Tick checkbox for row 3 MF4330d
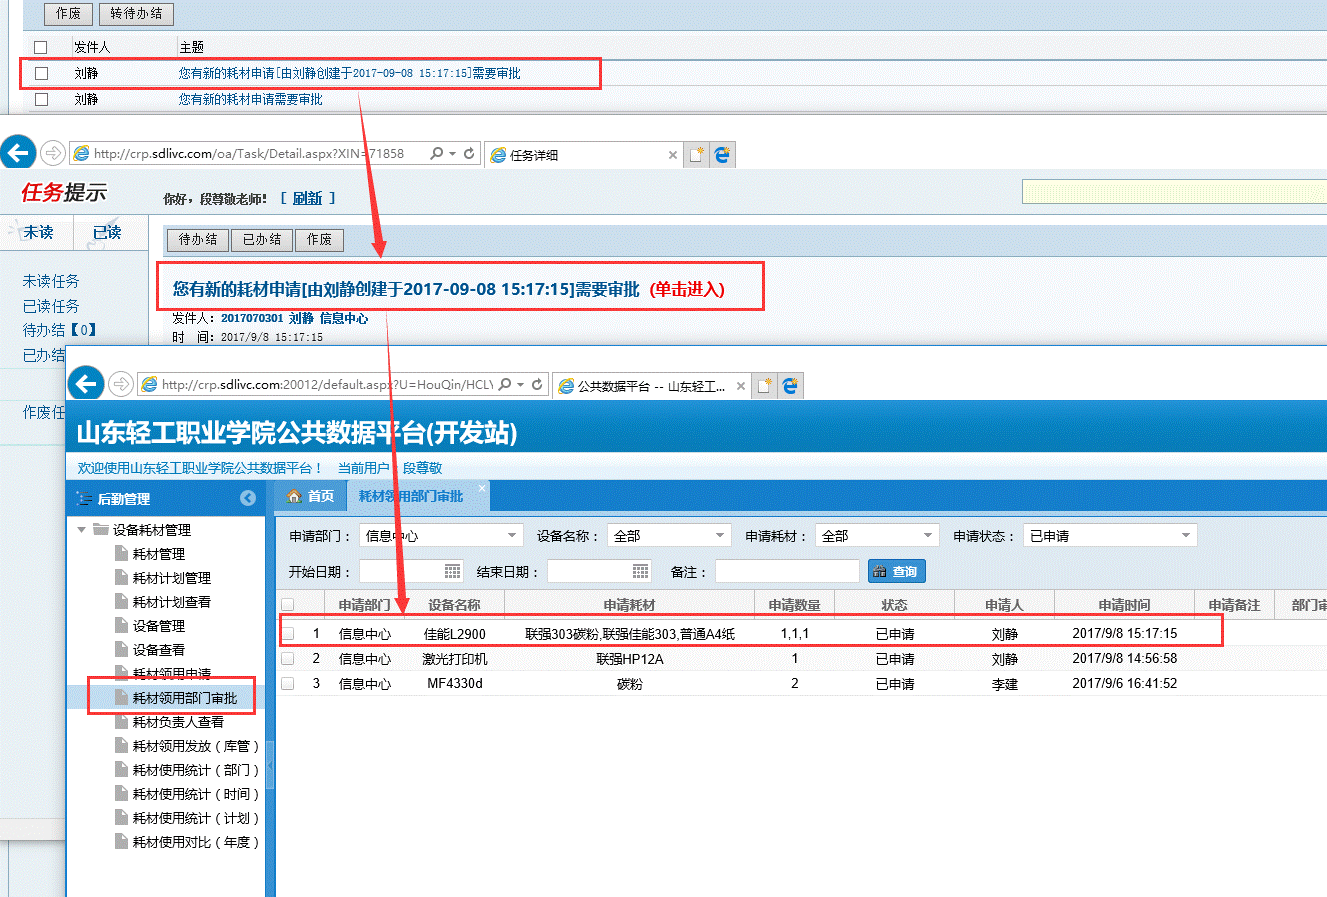The image size is (1327, 897). click(x=288, y=683)
